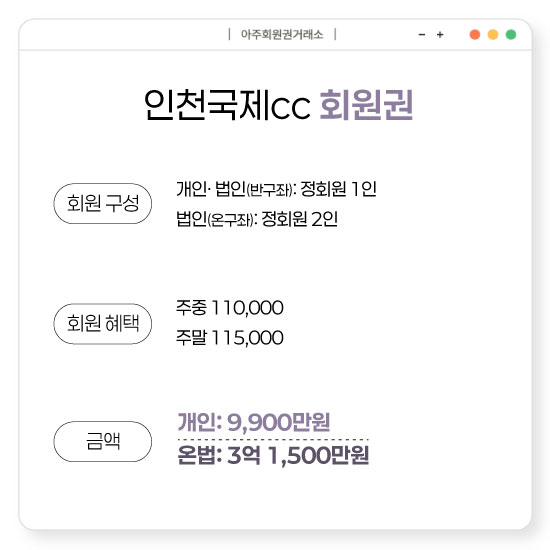Click the 개인: 9,900만원 price text
Screen dimensions: 550x550
[x=254, y=422]
